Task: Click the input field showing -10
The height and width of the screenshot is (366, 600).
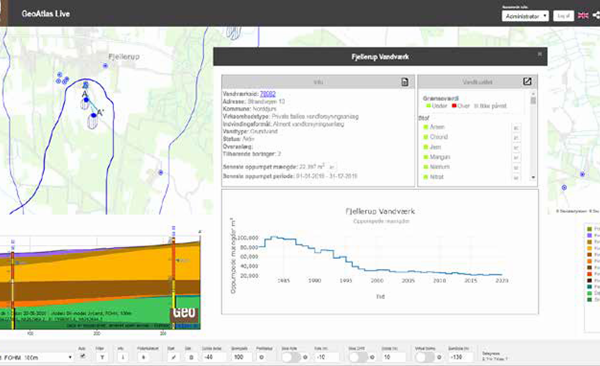Action: pyautogui.click(x=326, y=357)
